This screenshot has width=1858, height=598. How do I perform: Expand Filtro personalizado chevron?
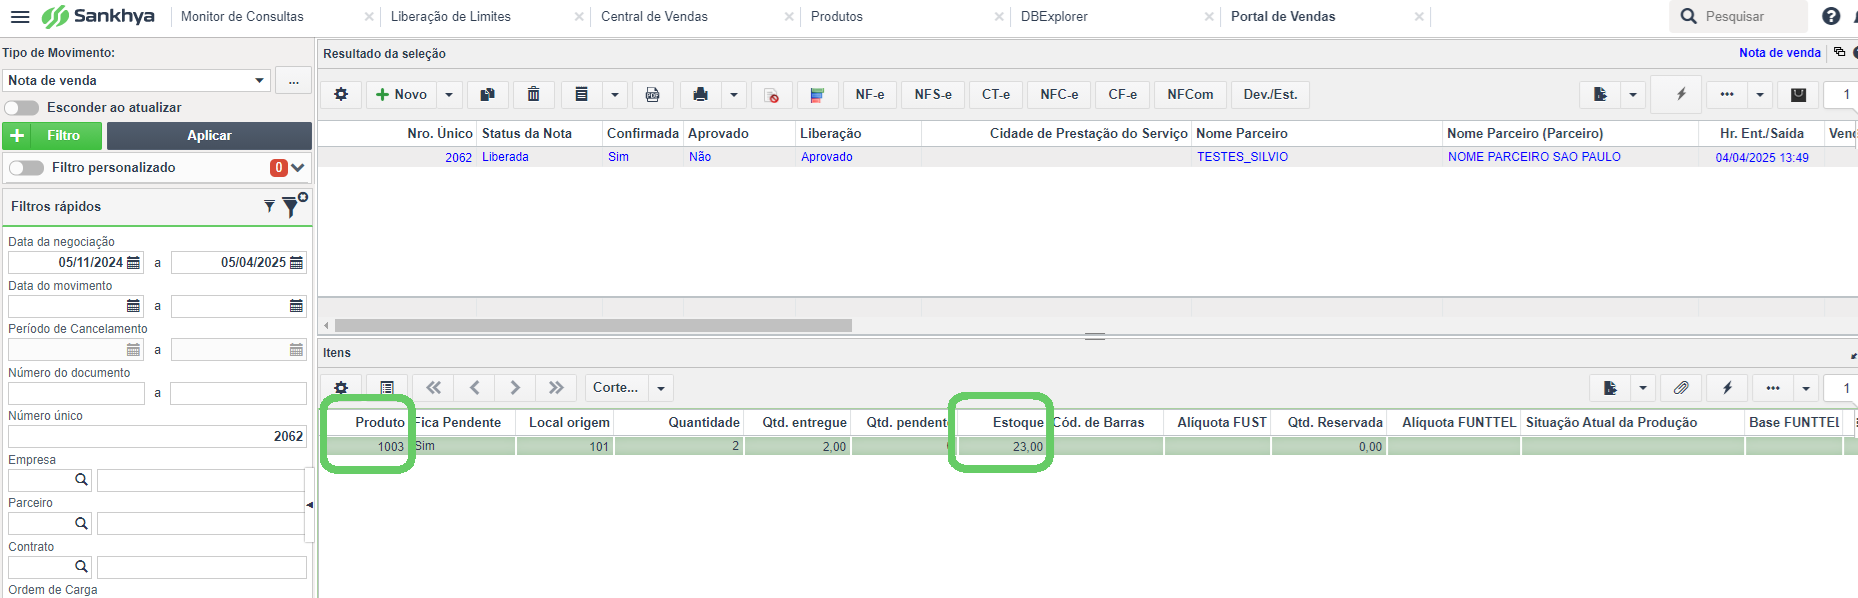point(298,167)
